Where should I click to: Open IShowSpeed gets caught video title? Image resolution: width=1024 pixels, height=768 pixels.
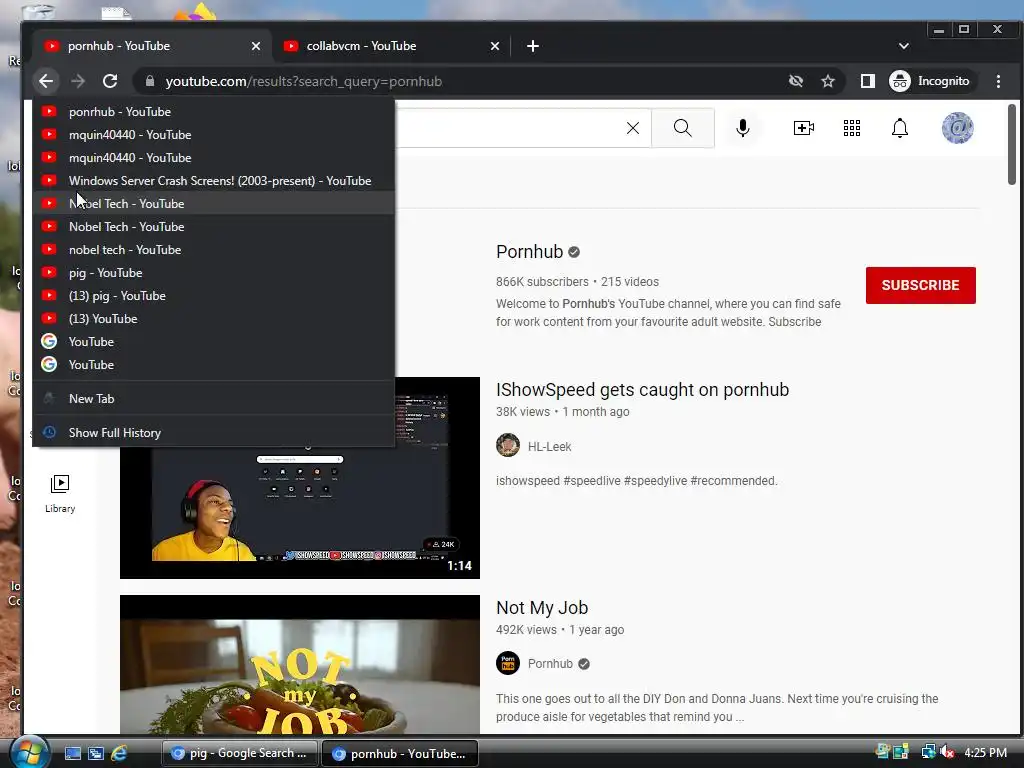tap(642, 390)
